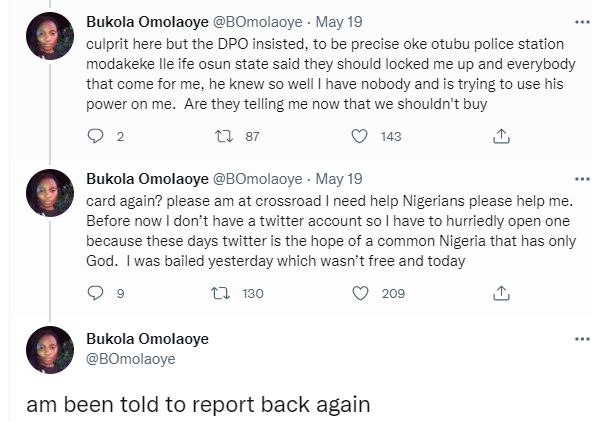Open May 19 timestamp of second tweet
This screenshot has width=592, height=422.
pyautogui.click(x=339, y=179)
